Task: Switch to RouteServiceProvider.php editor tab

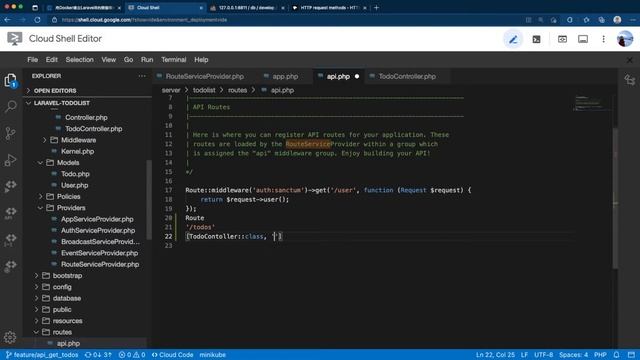Action: pyautogui.click(x=204, y=76)
